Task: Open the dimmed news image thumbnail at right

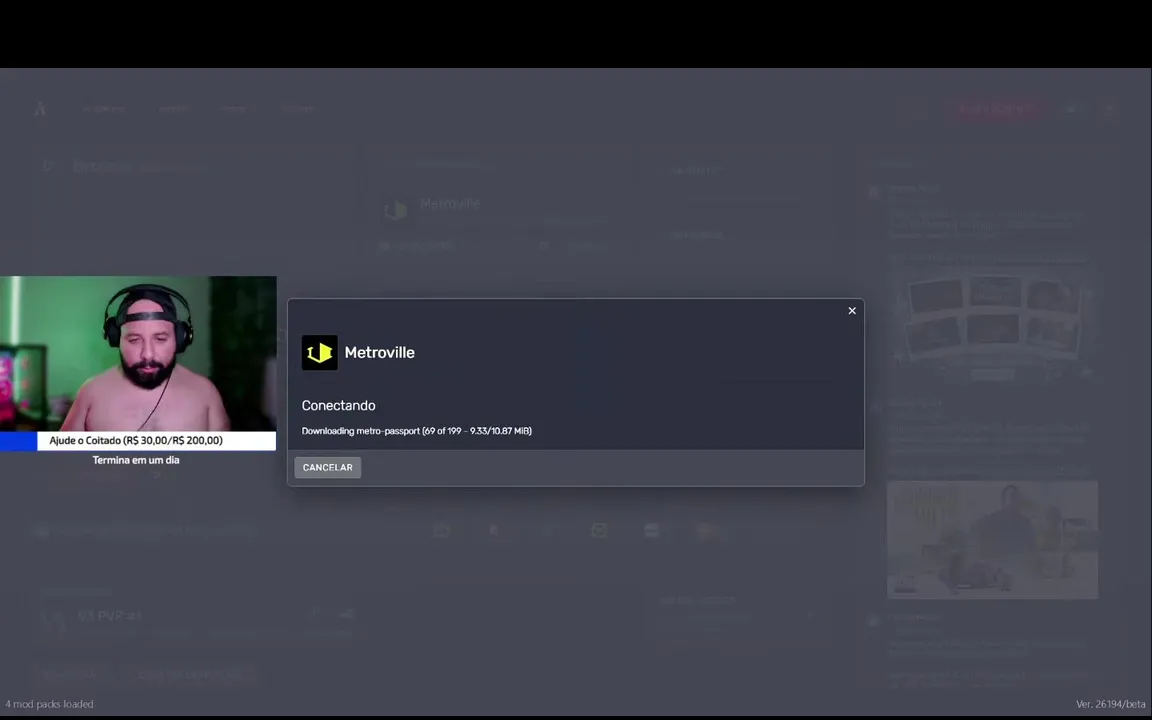Action: pos(993,539)
